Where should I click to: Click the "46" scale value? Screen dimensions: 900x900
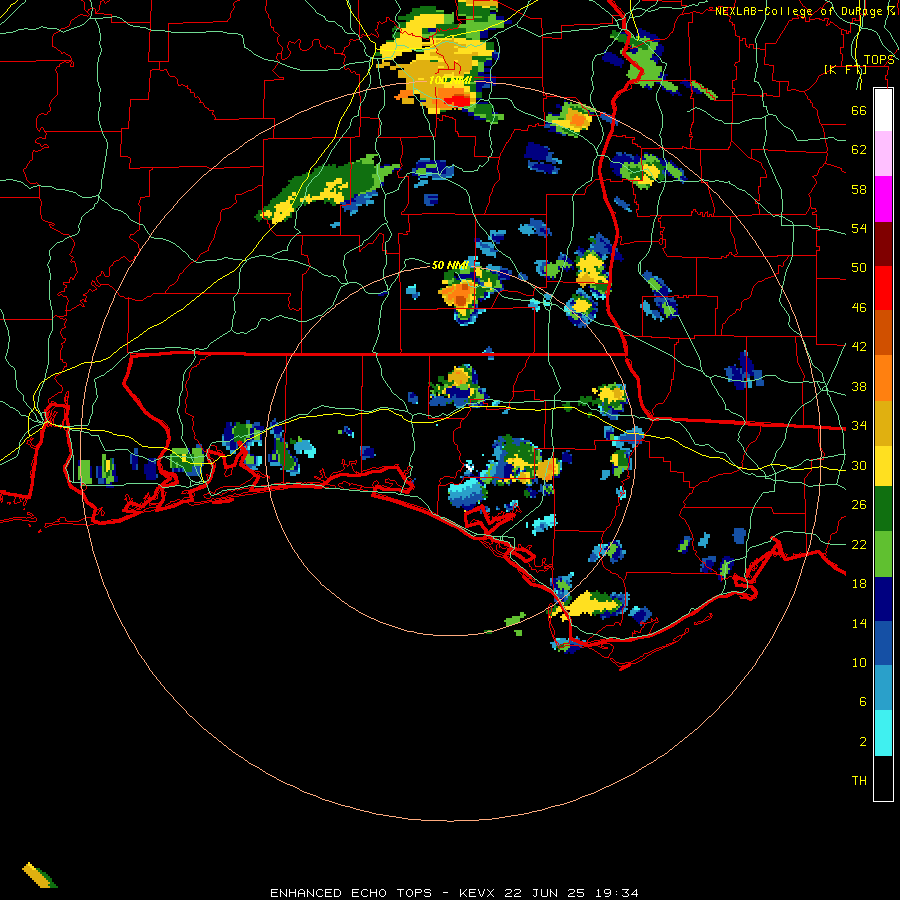pyautogui.click(x=859, y=308)
